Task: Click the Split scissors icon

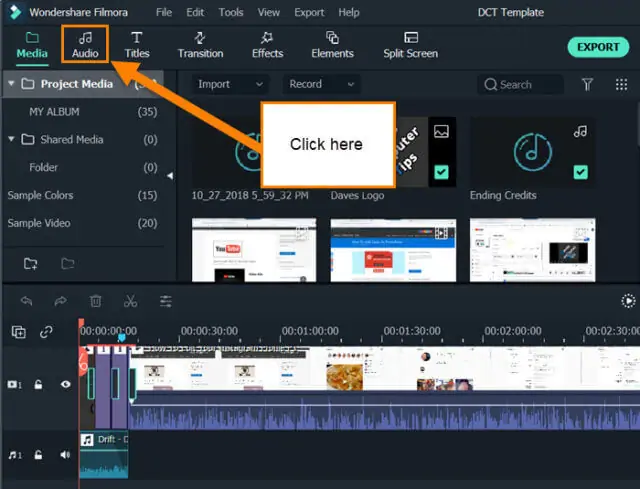Action: click(x=131, y=301)
